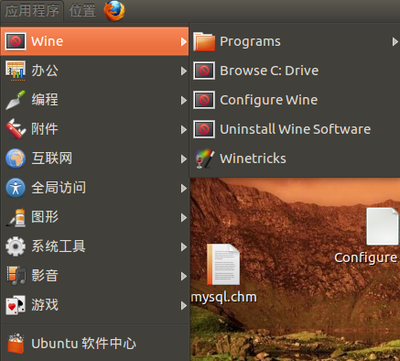400x361 pixels.
Task: Expand the 游戏 submenu arrow
Action: (183, 306)
